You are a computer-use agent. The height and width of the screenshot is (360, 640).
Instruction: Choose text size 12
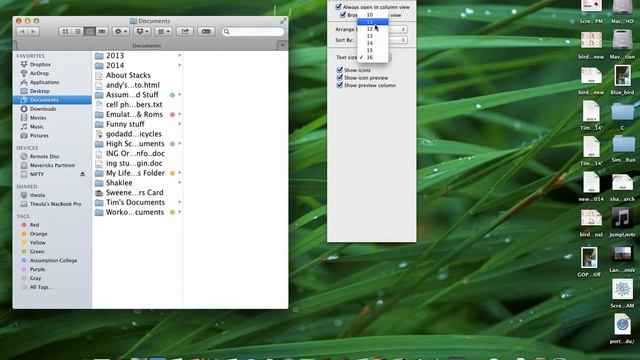pos(372,29)
